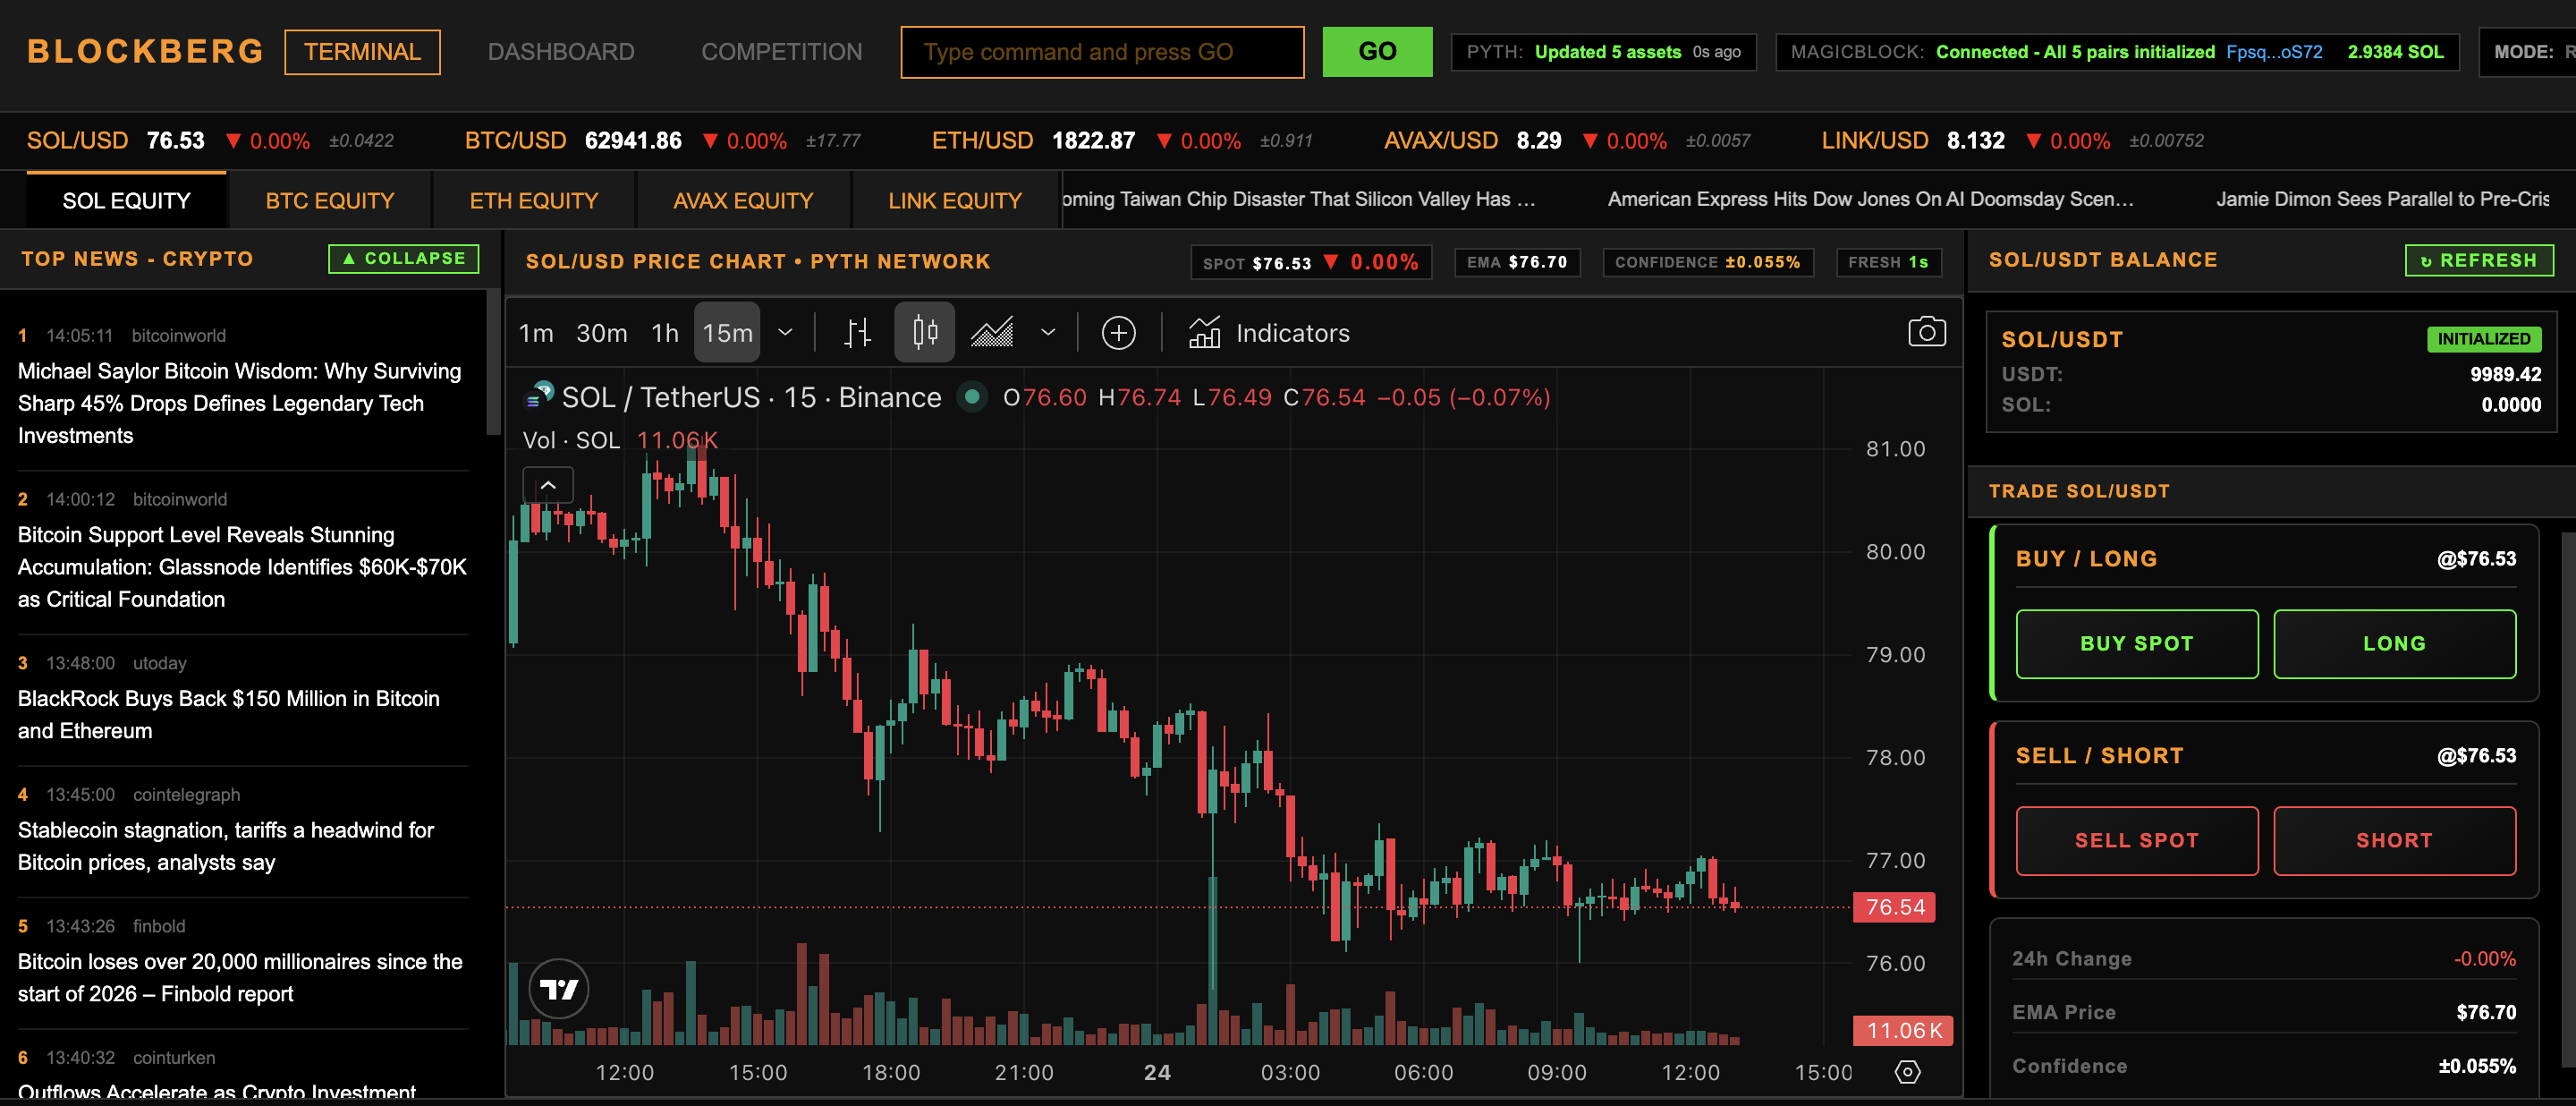
Task: Collapse the chart legend with the arrow toggle
Action: pyautogui.click(x=547, y=484)
